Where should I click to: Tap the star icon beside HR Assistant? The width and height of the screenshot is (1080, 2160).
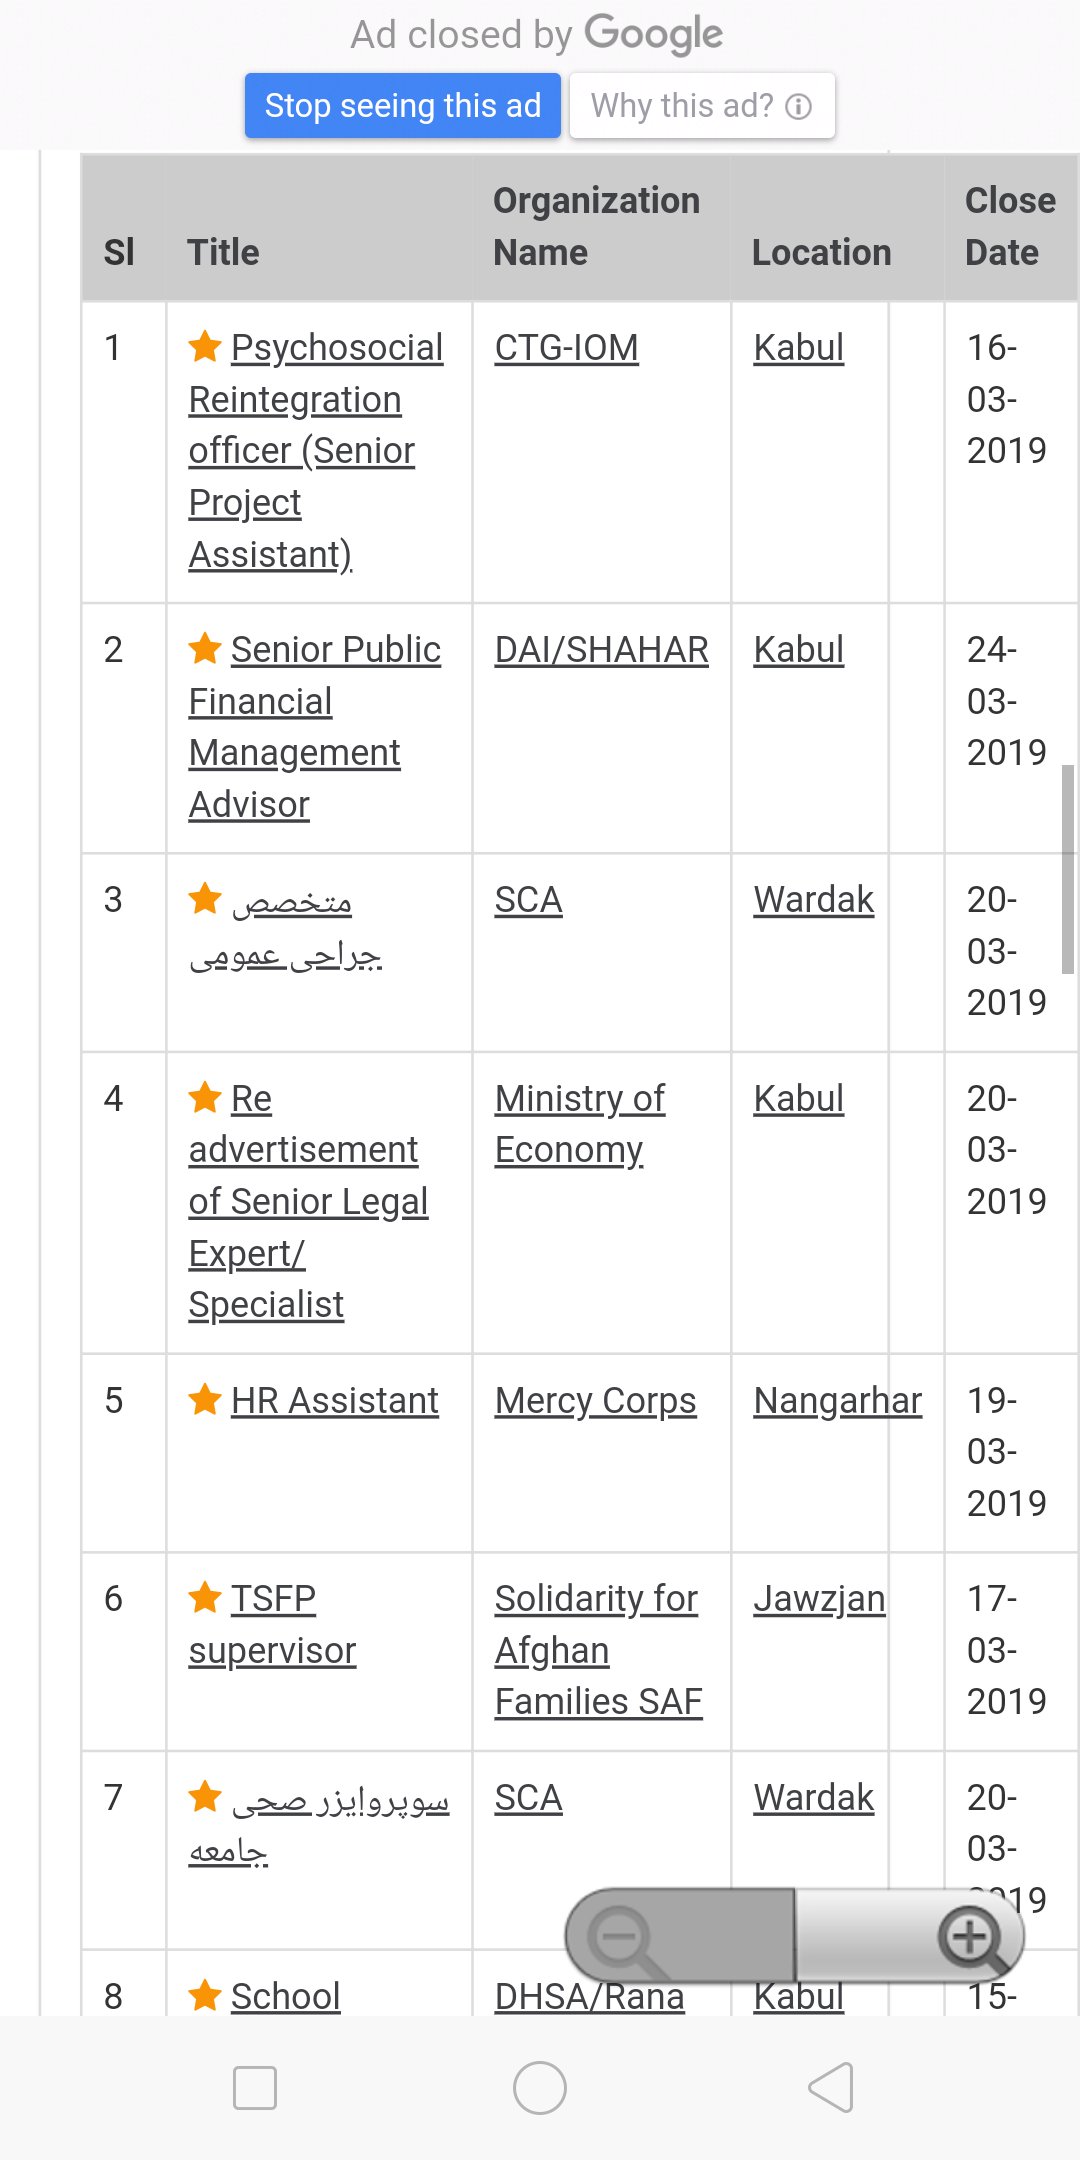tap(205, 1399)
